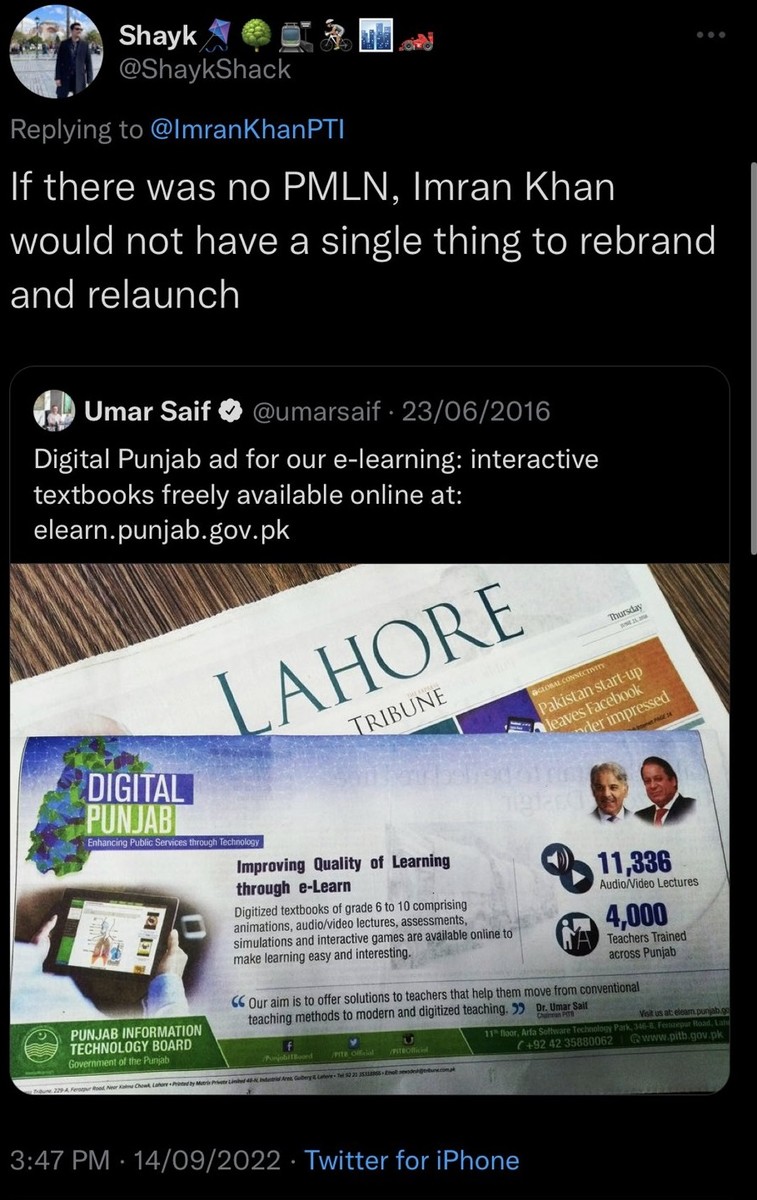Image resolution: width=757 pixels, height=1200 pixels.
Task: Open the Twitter for iPhone source link
Action: (412, 1160)
